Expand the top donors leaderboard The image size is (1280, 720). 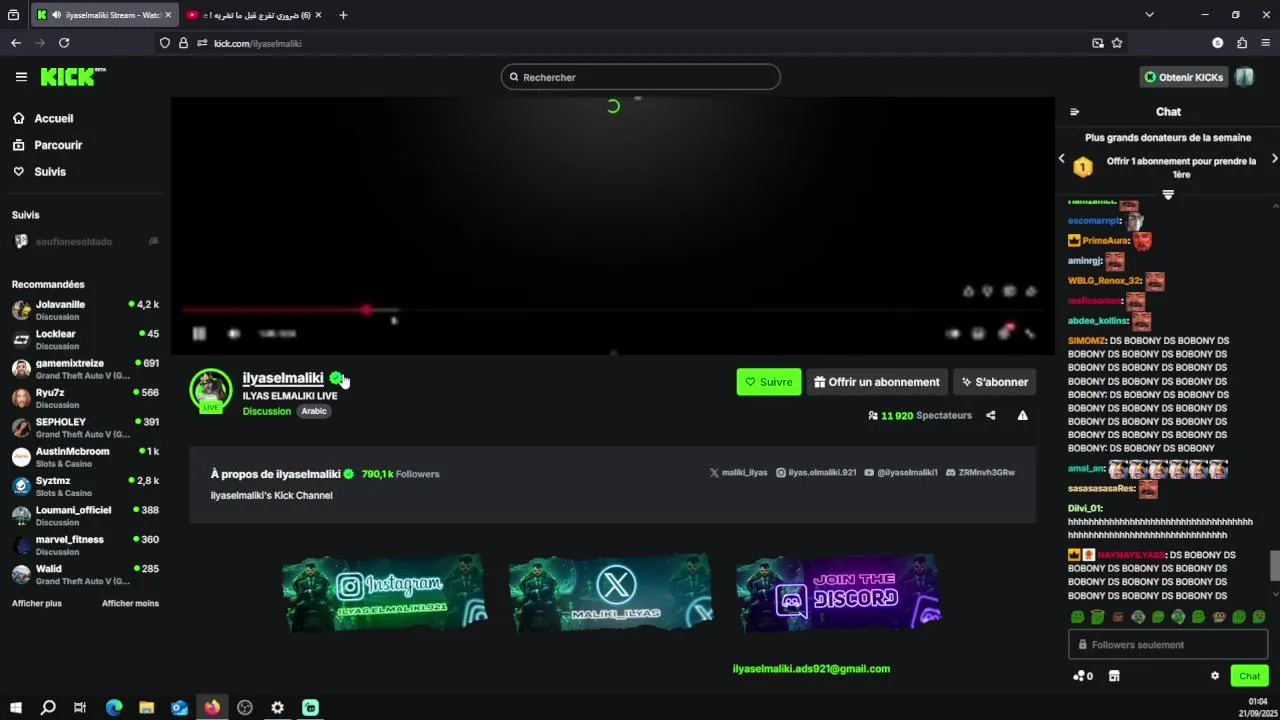click(1167, 194)
